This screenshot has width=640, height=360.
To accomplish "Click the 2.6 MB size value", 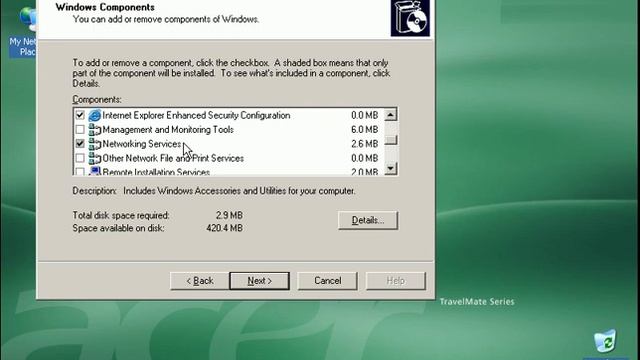I will coord(364,144).
